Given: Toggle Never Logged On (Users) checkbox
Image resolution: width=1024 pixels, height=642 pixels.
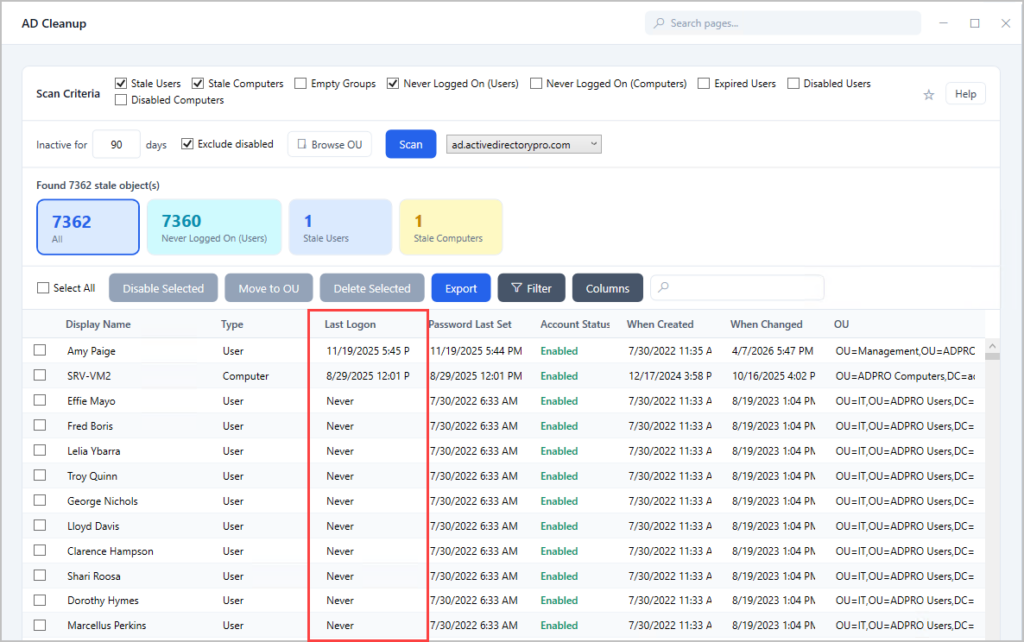Looking at the screenshot, I should (392, 83).
